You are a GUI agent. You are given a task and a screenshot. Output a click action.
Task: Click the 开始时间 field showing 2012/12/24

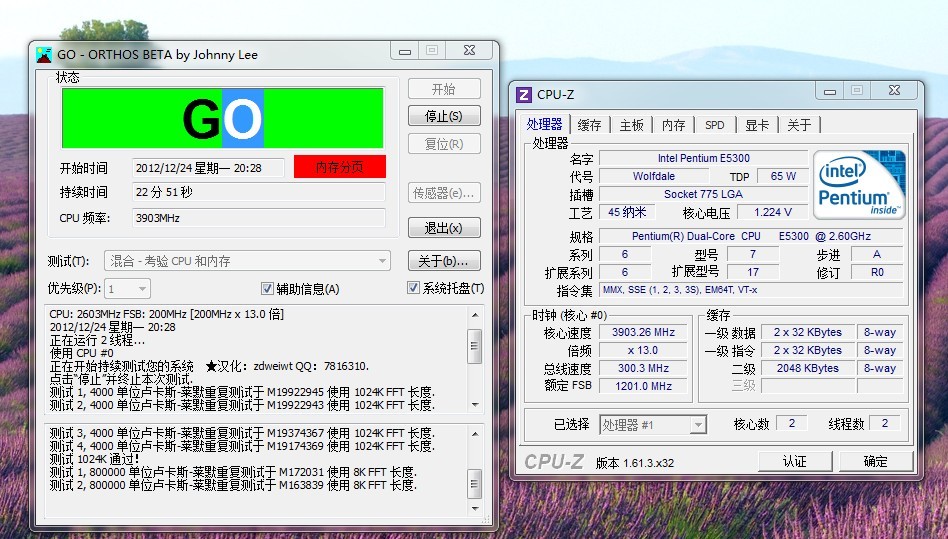click(209, 168)
